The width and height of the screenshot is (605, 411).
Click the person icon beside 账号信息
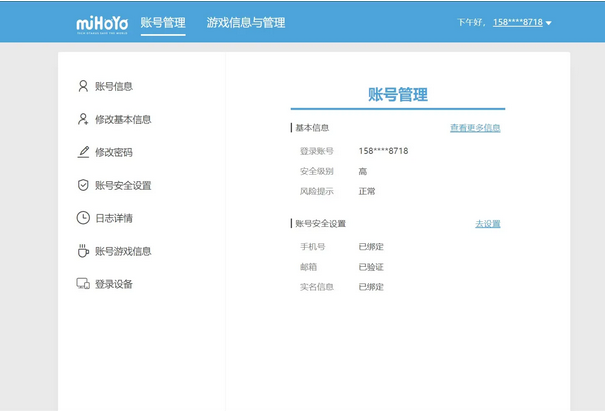click(83, 86)
